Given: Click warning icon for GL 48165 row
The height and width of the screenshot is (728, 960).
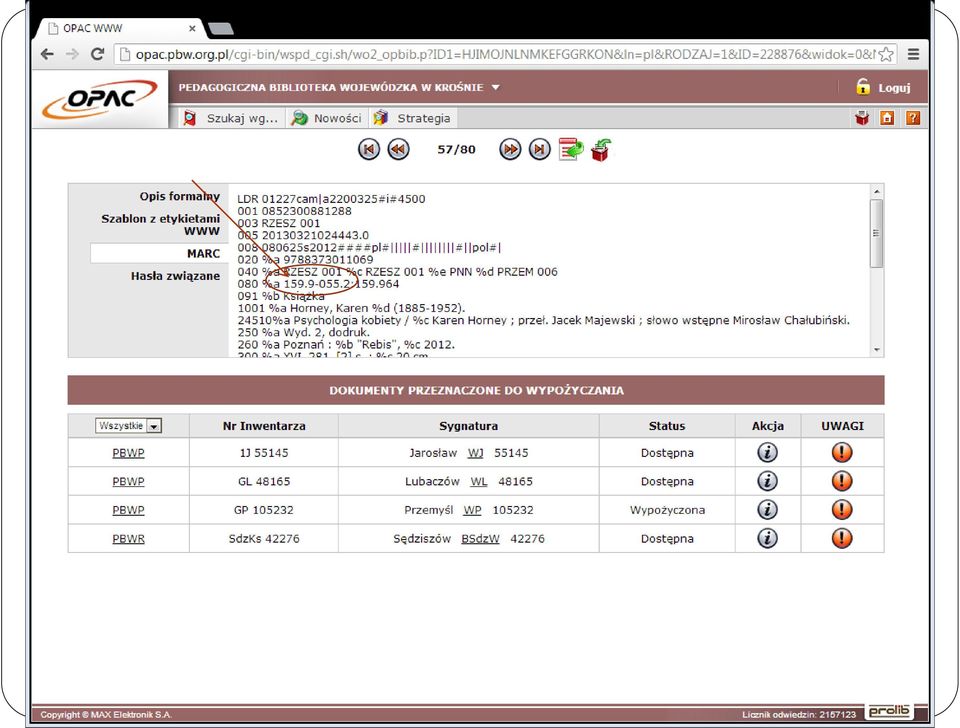Looking at the screenshot, I should click(842, 481).
